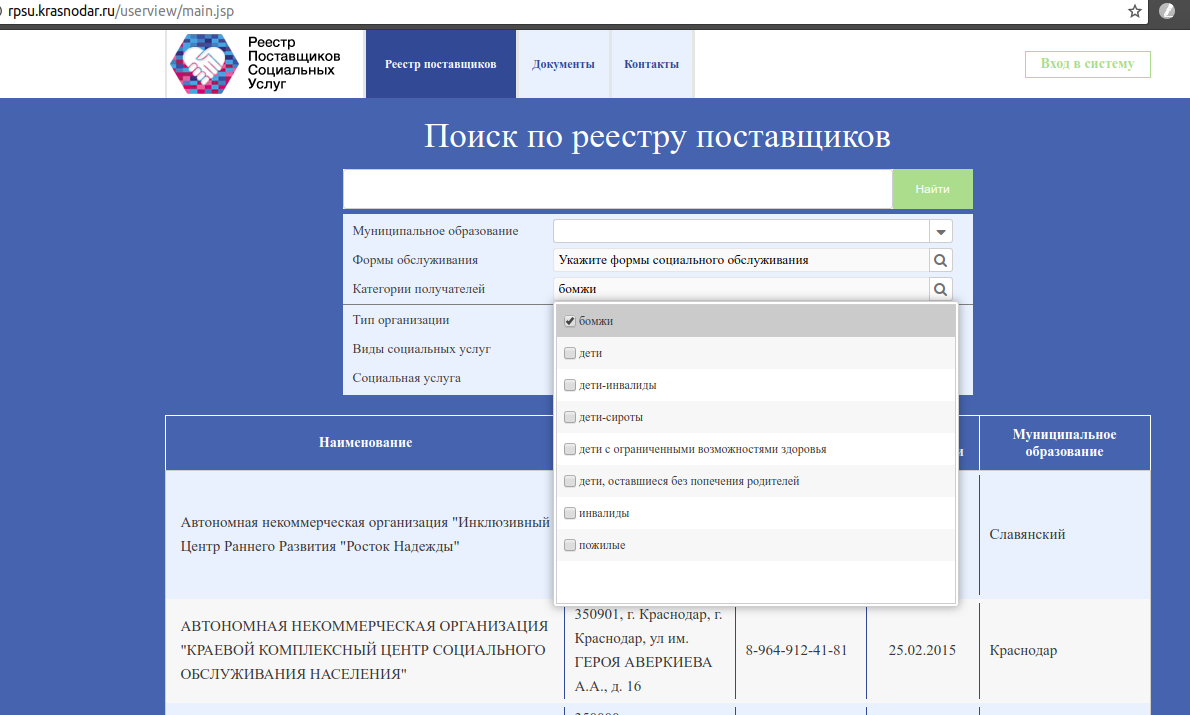Focus the main registry search input

click(618, 189)
